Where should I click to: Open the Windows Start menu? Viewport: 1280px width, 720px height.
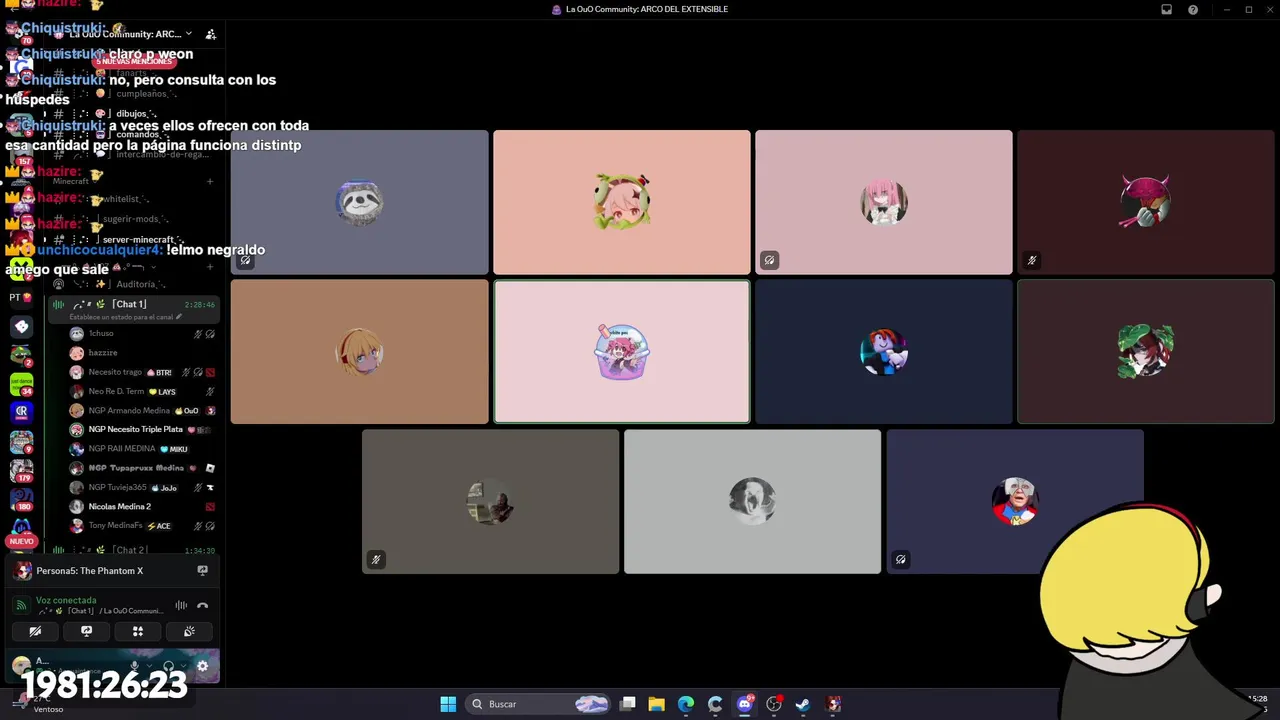tap(448, 704)
